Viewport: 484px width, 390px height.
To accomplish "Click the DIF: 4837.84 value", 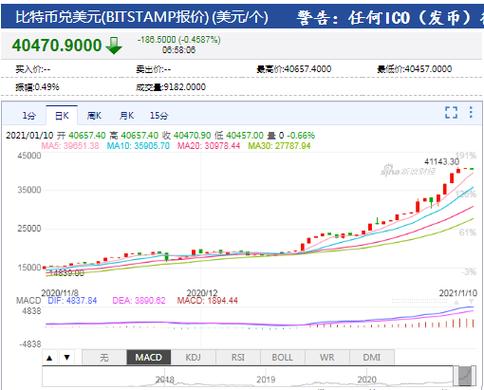I will coord(72,301).
